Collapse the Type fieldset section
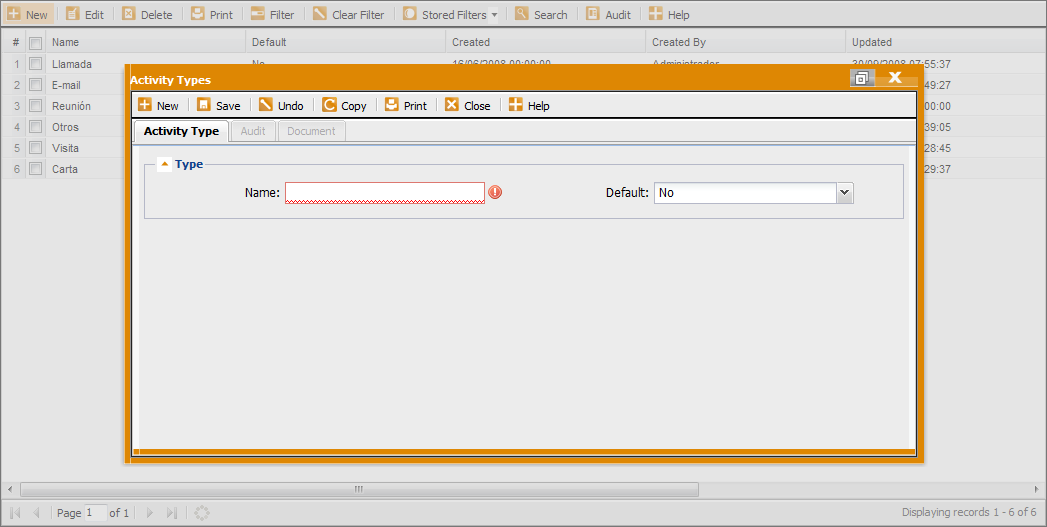 pos(164,164)
